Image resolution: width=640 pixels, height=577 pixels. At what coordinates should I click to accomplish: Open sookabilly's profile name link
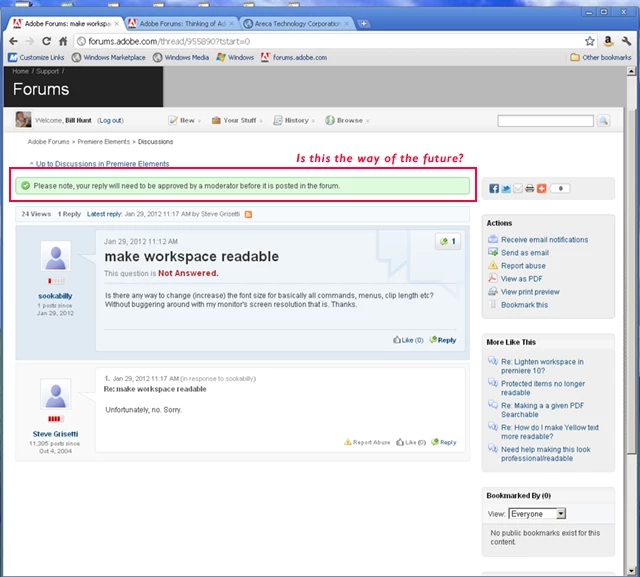coord(55,296)
